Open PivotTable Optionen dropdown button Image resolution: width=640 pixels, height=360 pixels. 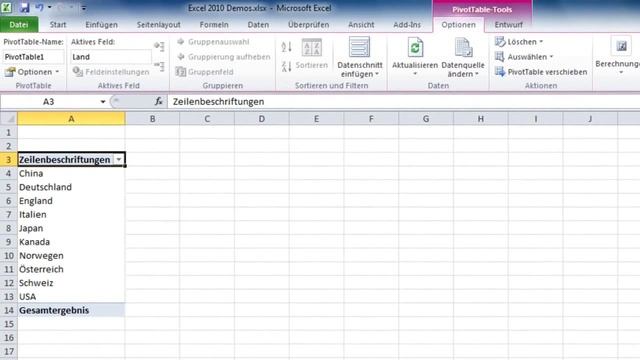33,72
